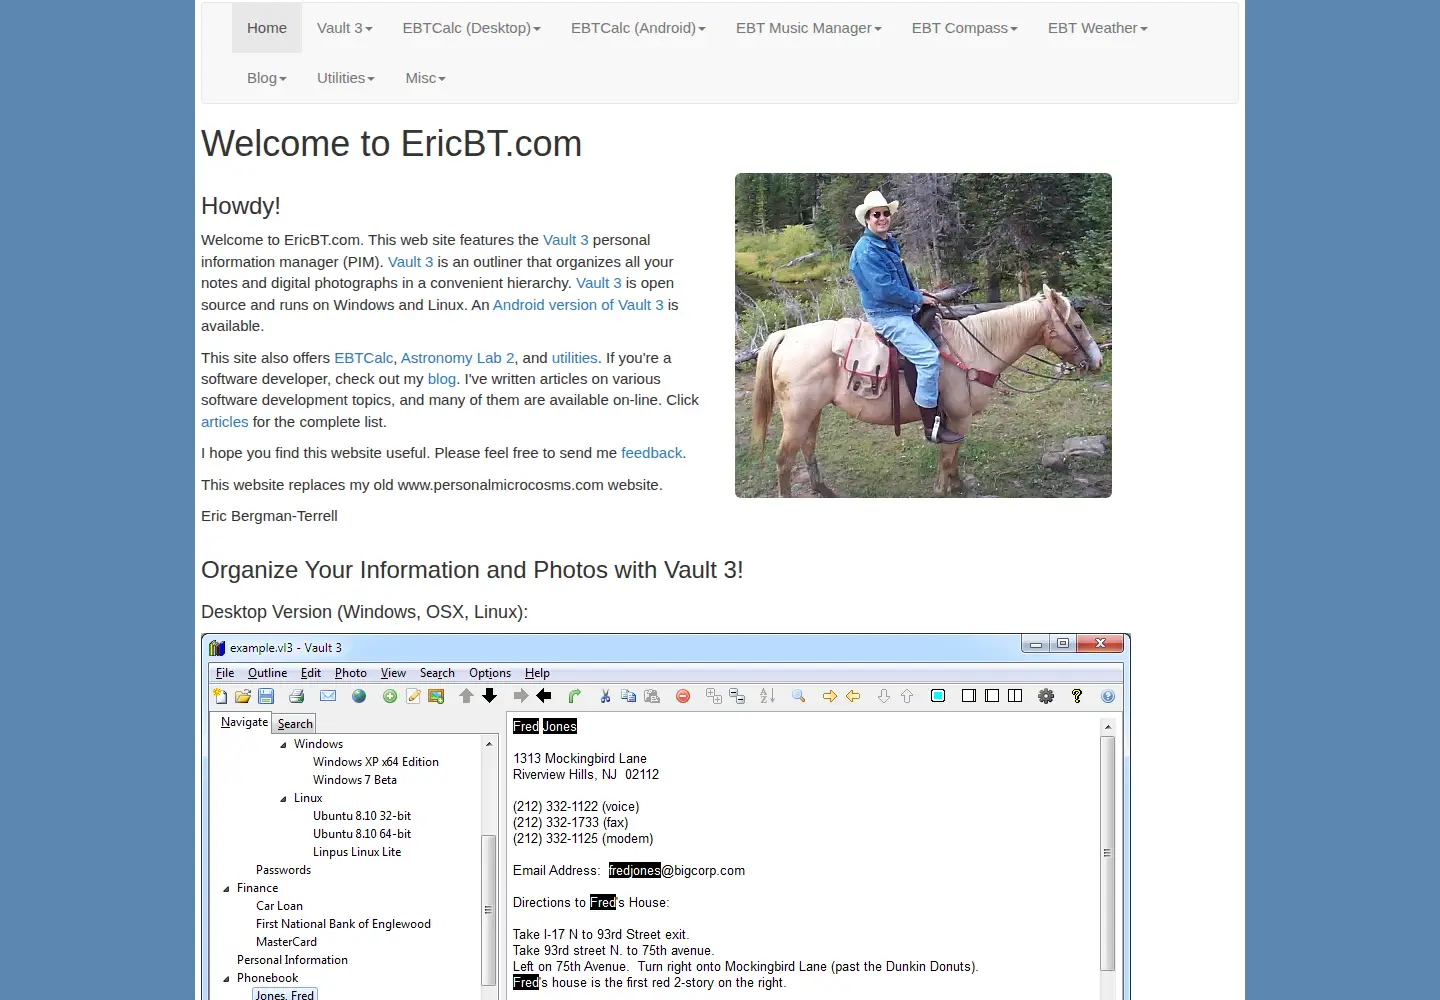Click the yellow right arrow icon
The width and height of the screenshot is (1440, 1000).
829,696
